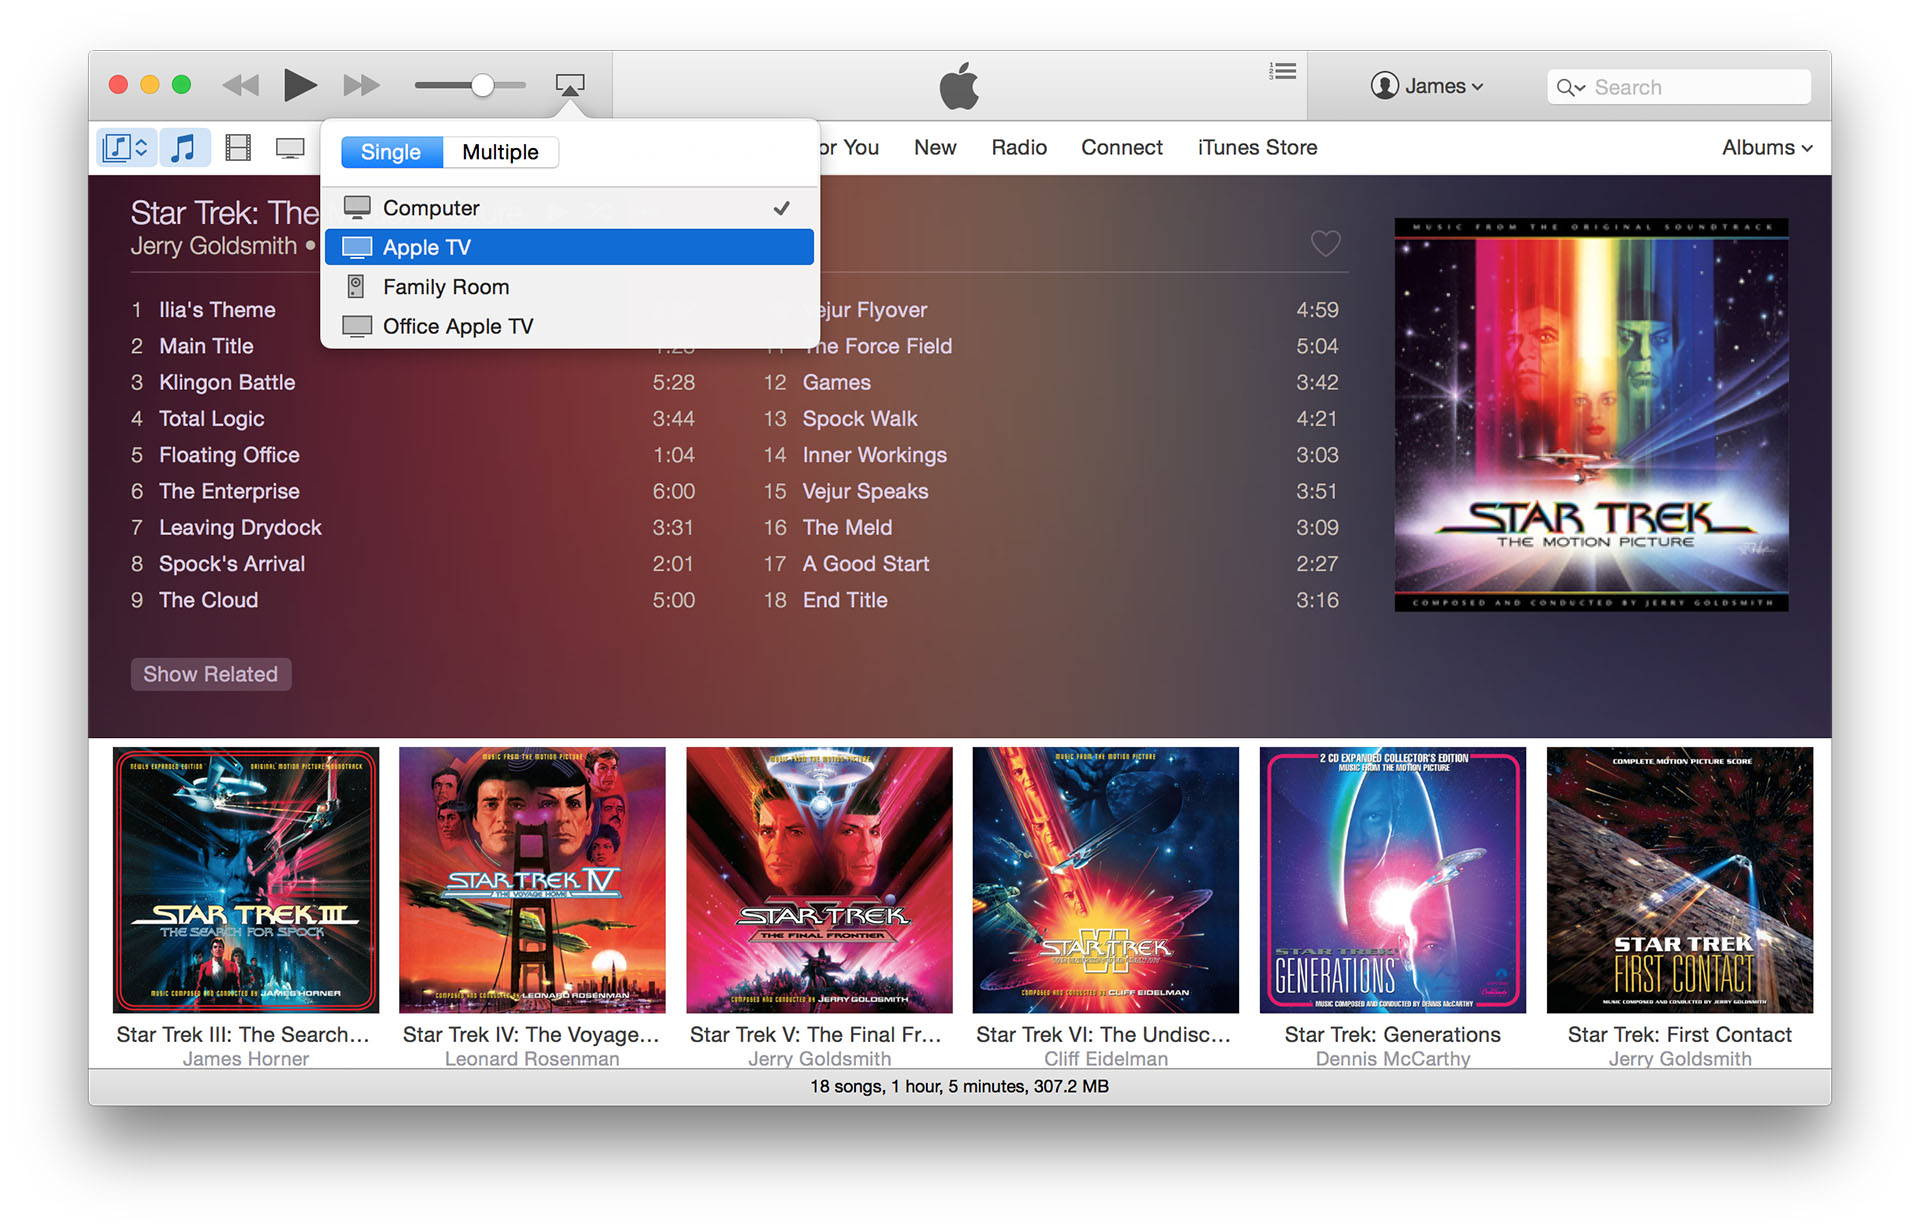Open the James account menu
Image resolution: width=1920 pixels, height=1232 pixels.
pos(1427,87)
